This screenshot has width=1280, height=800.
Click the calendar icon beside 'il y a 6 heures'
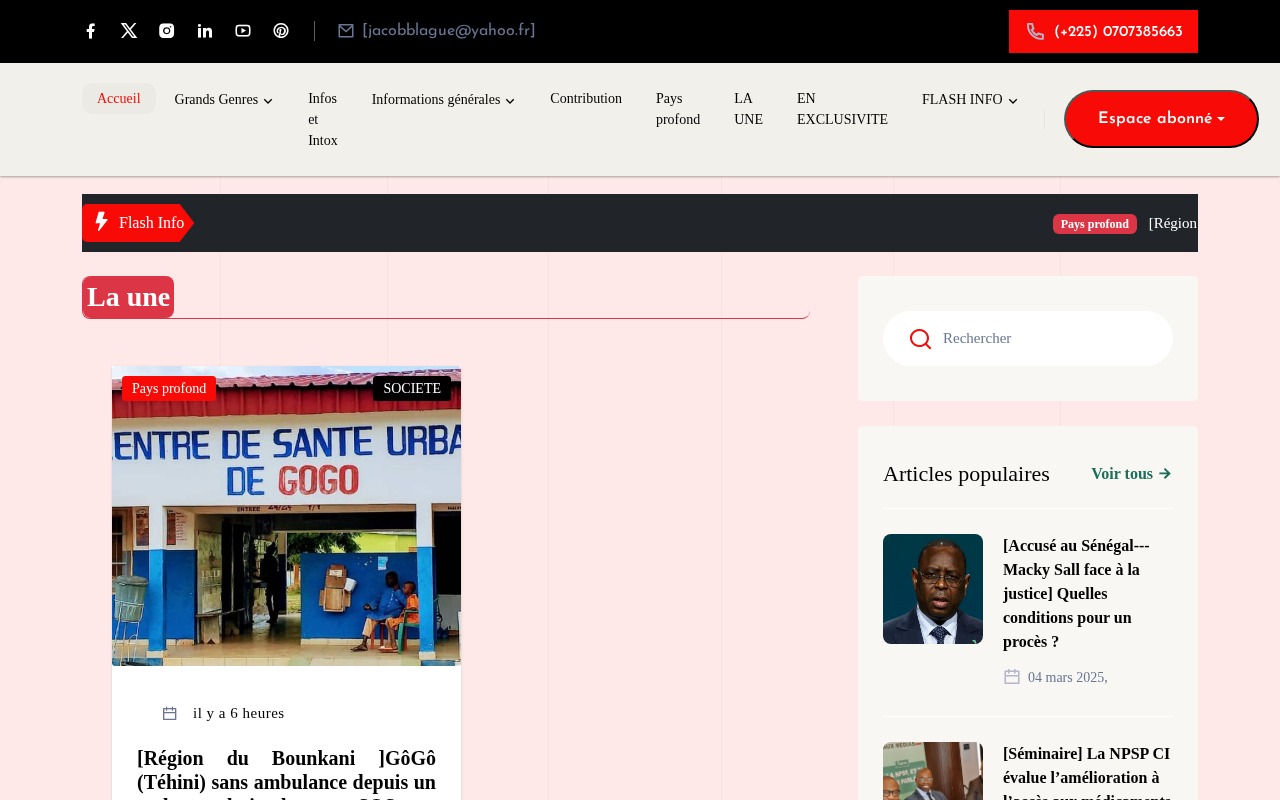(x=170, y=713)
